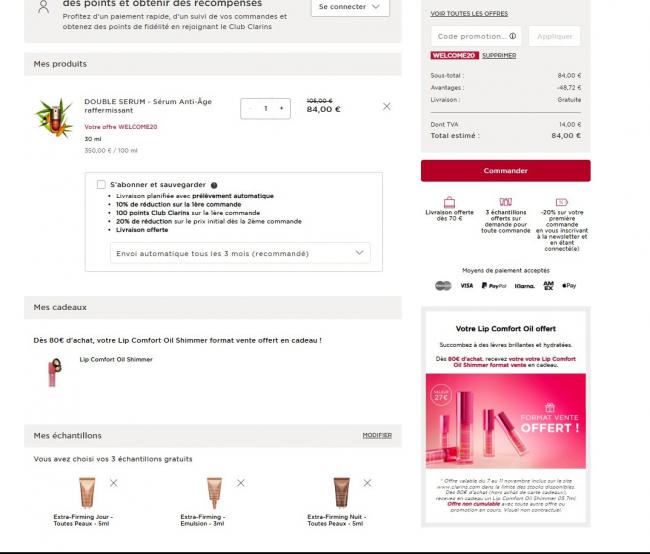
Task: Click the 3 échantillons offerts icon
Action: pos(505,202)
